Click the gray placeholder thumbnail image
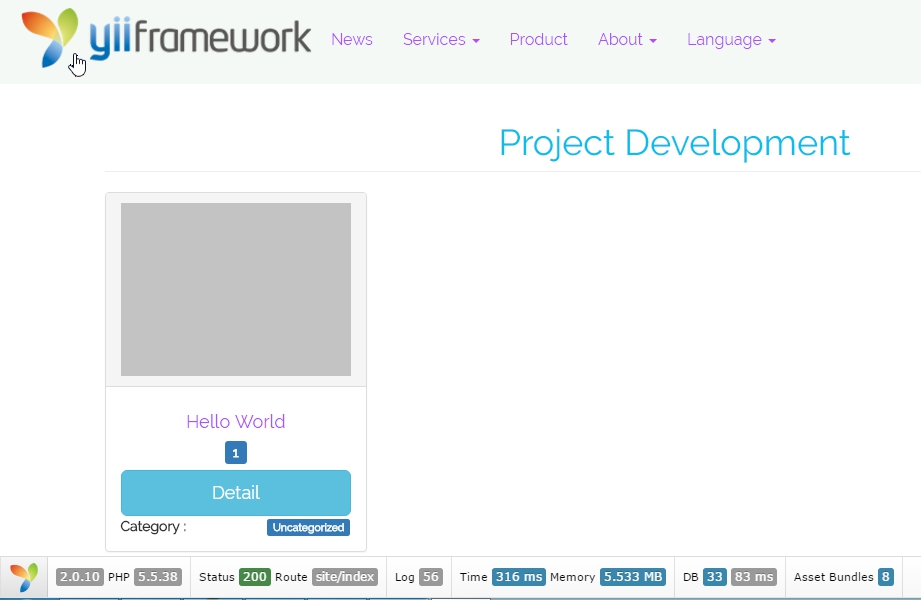Image resolution: width=921 pixels, height=600 pixels. (235, 289)
